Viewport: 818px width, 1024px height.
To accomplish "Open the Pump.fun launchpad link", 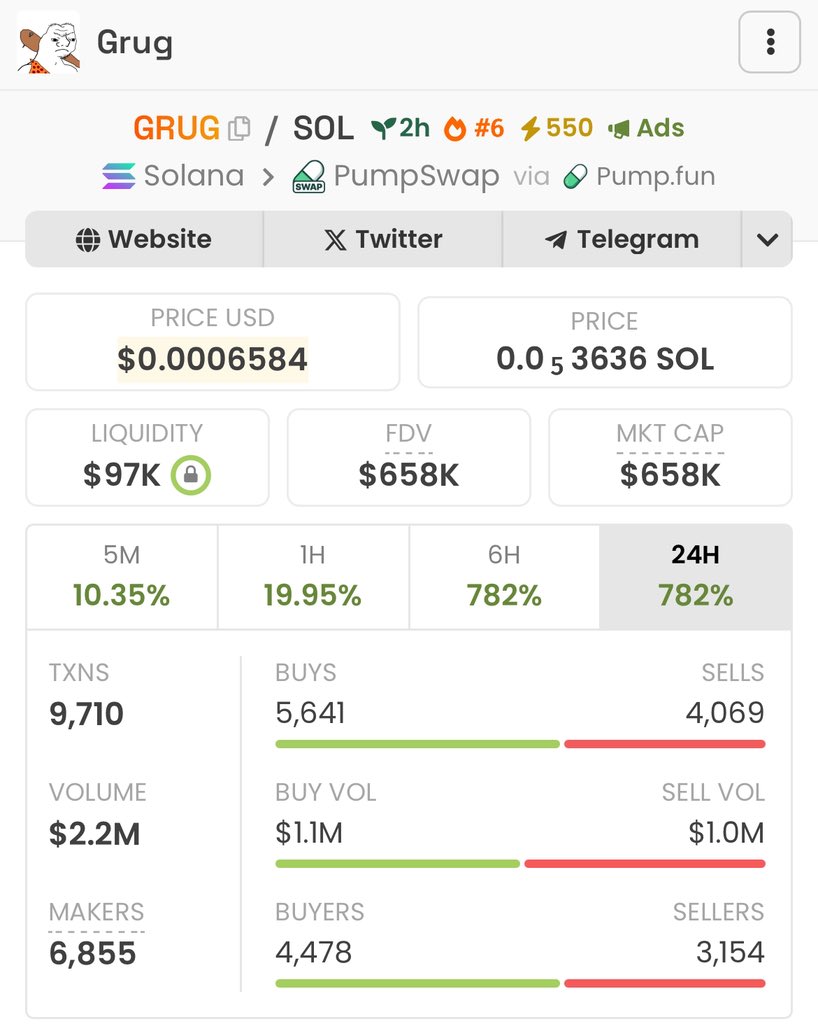I will coord(639,176).
